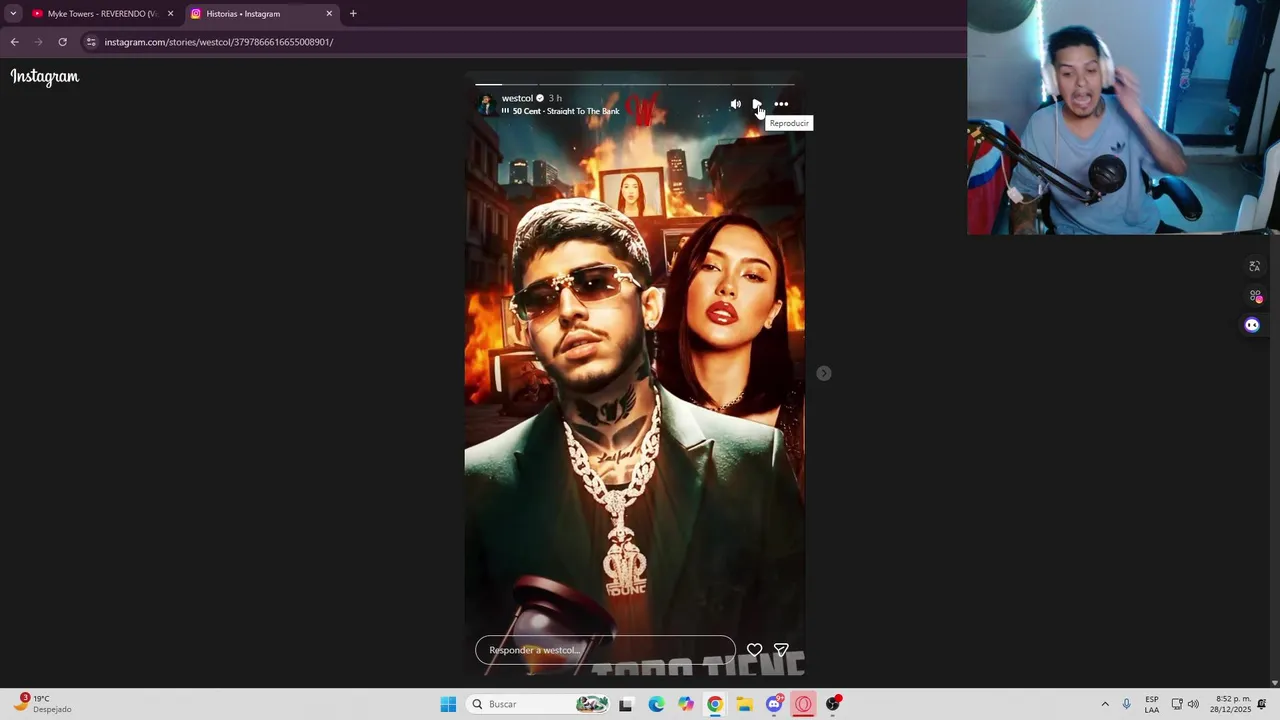Screen dimensions: 1280x720
Task: Change the ESP LAA keyboard language
Action: pyautogui.click(x=1152, y=704)
